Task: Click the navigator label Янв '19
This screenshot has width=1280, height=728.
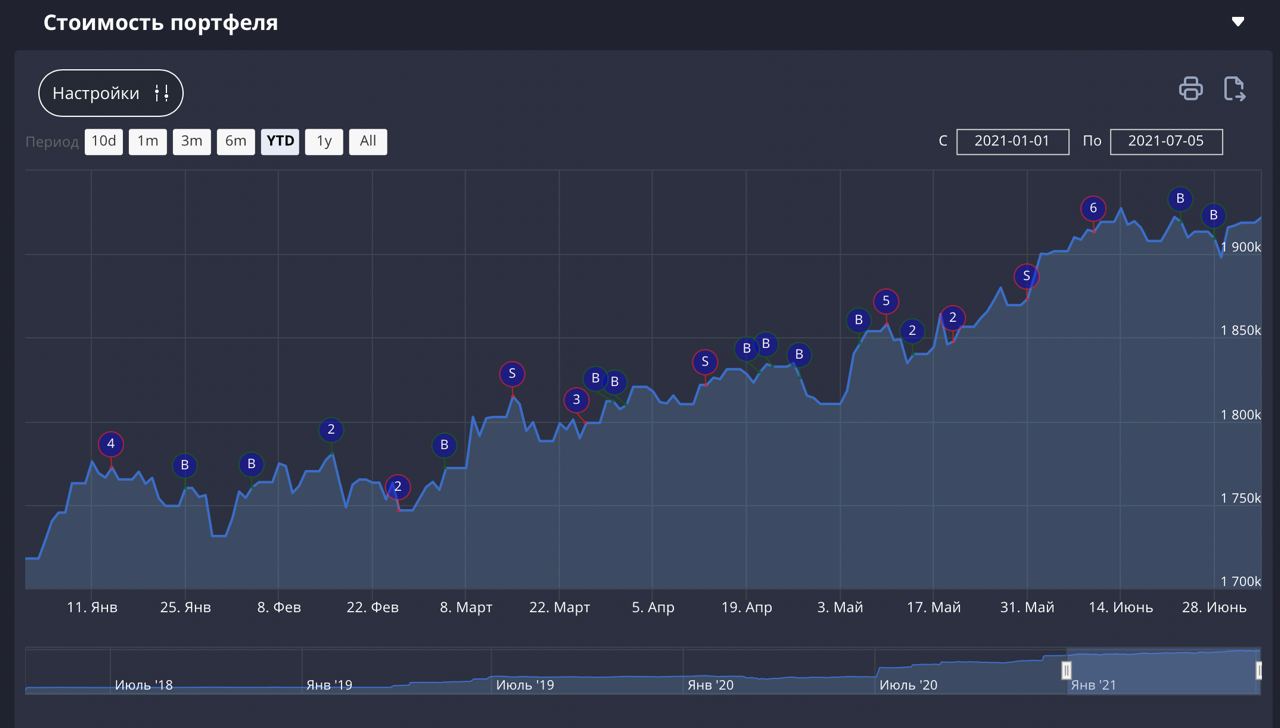Action: pyautogui.click(x=329, y=685)
